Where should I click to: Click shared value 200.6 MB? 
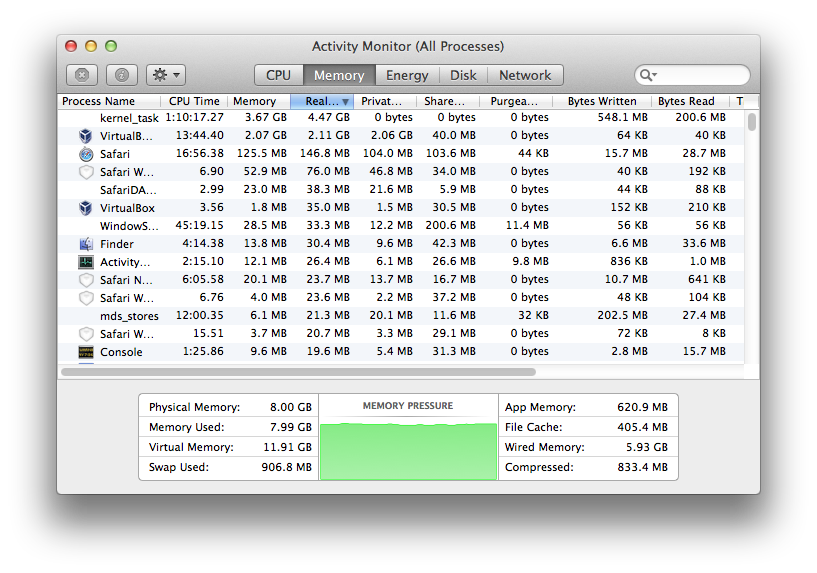450,225
